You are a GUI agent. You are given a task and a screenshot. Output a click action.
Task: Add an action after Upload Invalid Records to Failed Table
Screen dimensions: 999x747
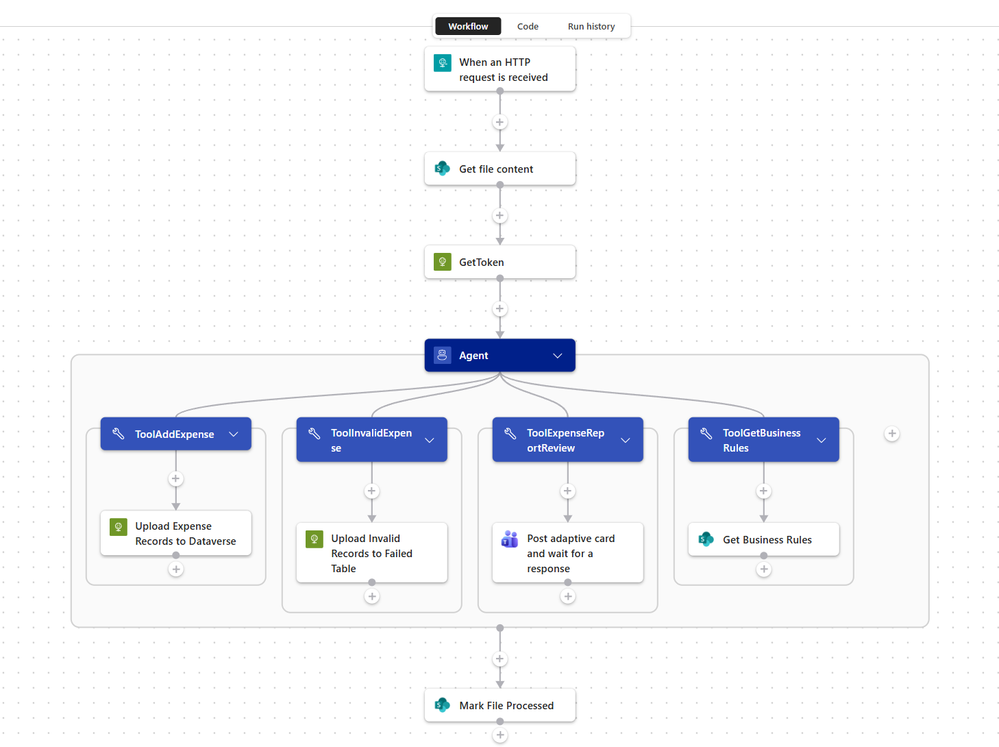pos(372,596)
